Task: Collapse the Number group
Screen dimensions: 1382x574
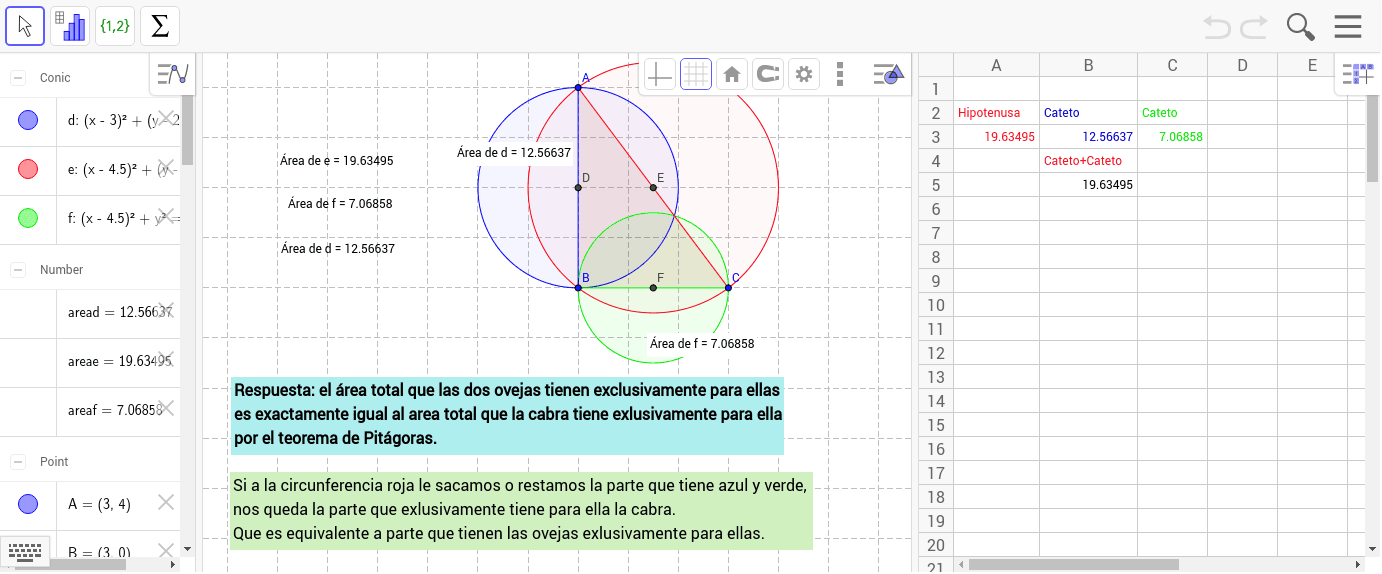Action: [18, 269]
